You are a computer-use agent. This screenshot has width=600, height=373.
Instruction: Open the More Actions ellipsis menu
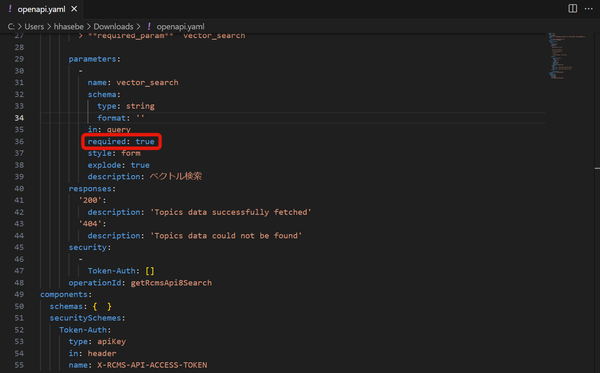point(589,8)
